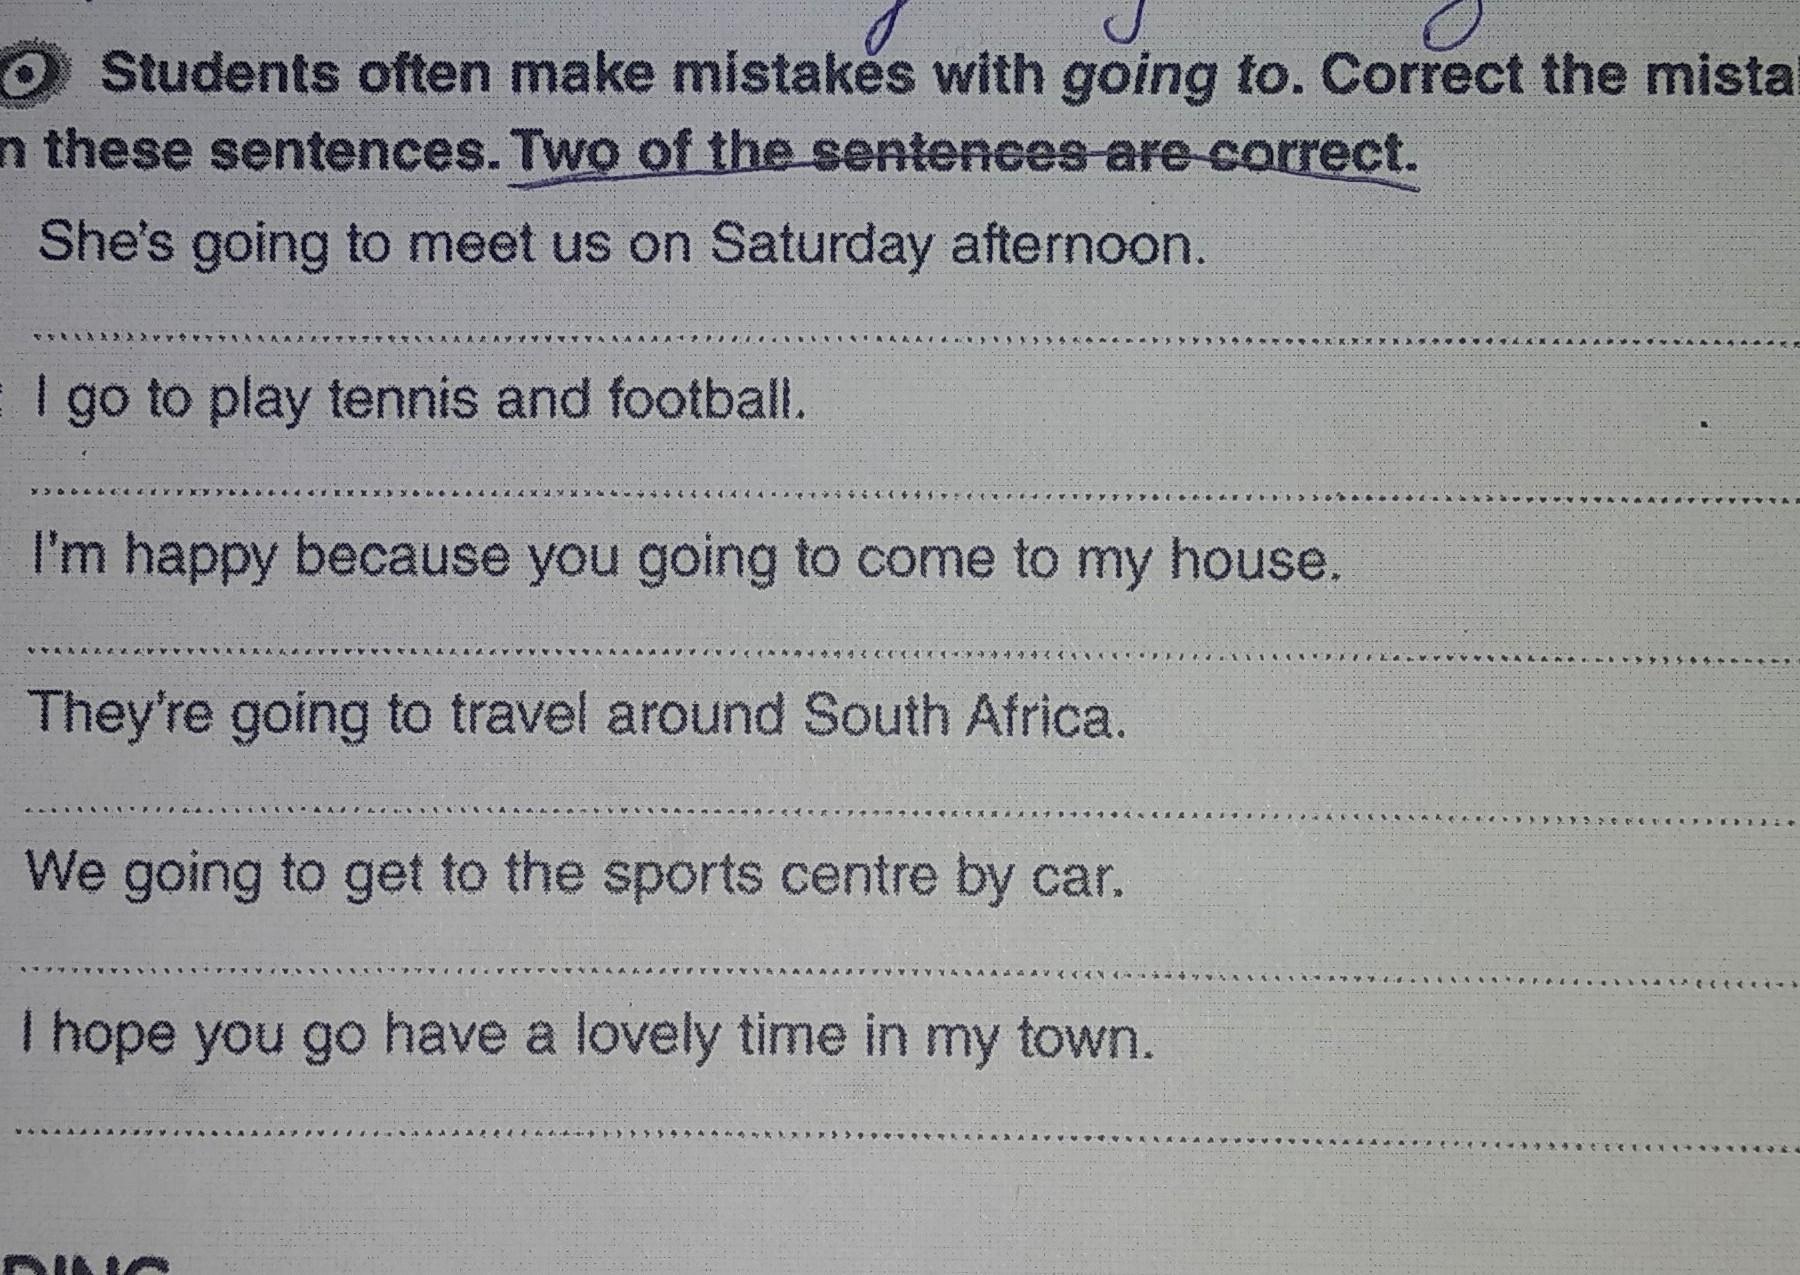Select the sentence 'I go to play tennis'
Screen dimensions: 1800x1275
420,400
